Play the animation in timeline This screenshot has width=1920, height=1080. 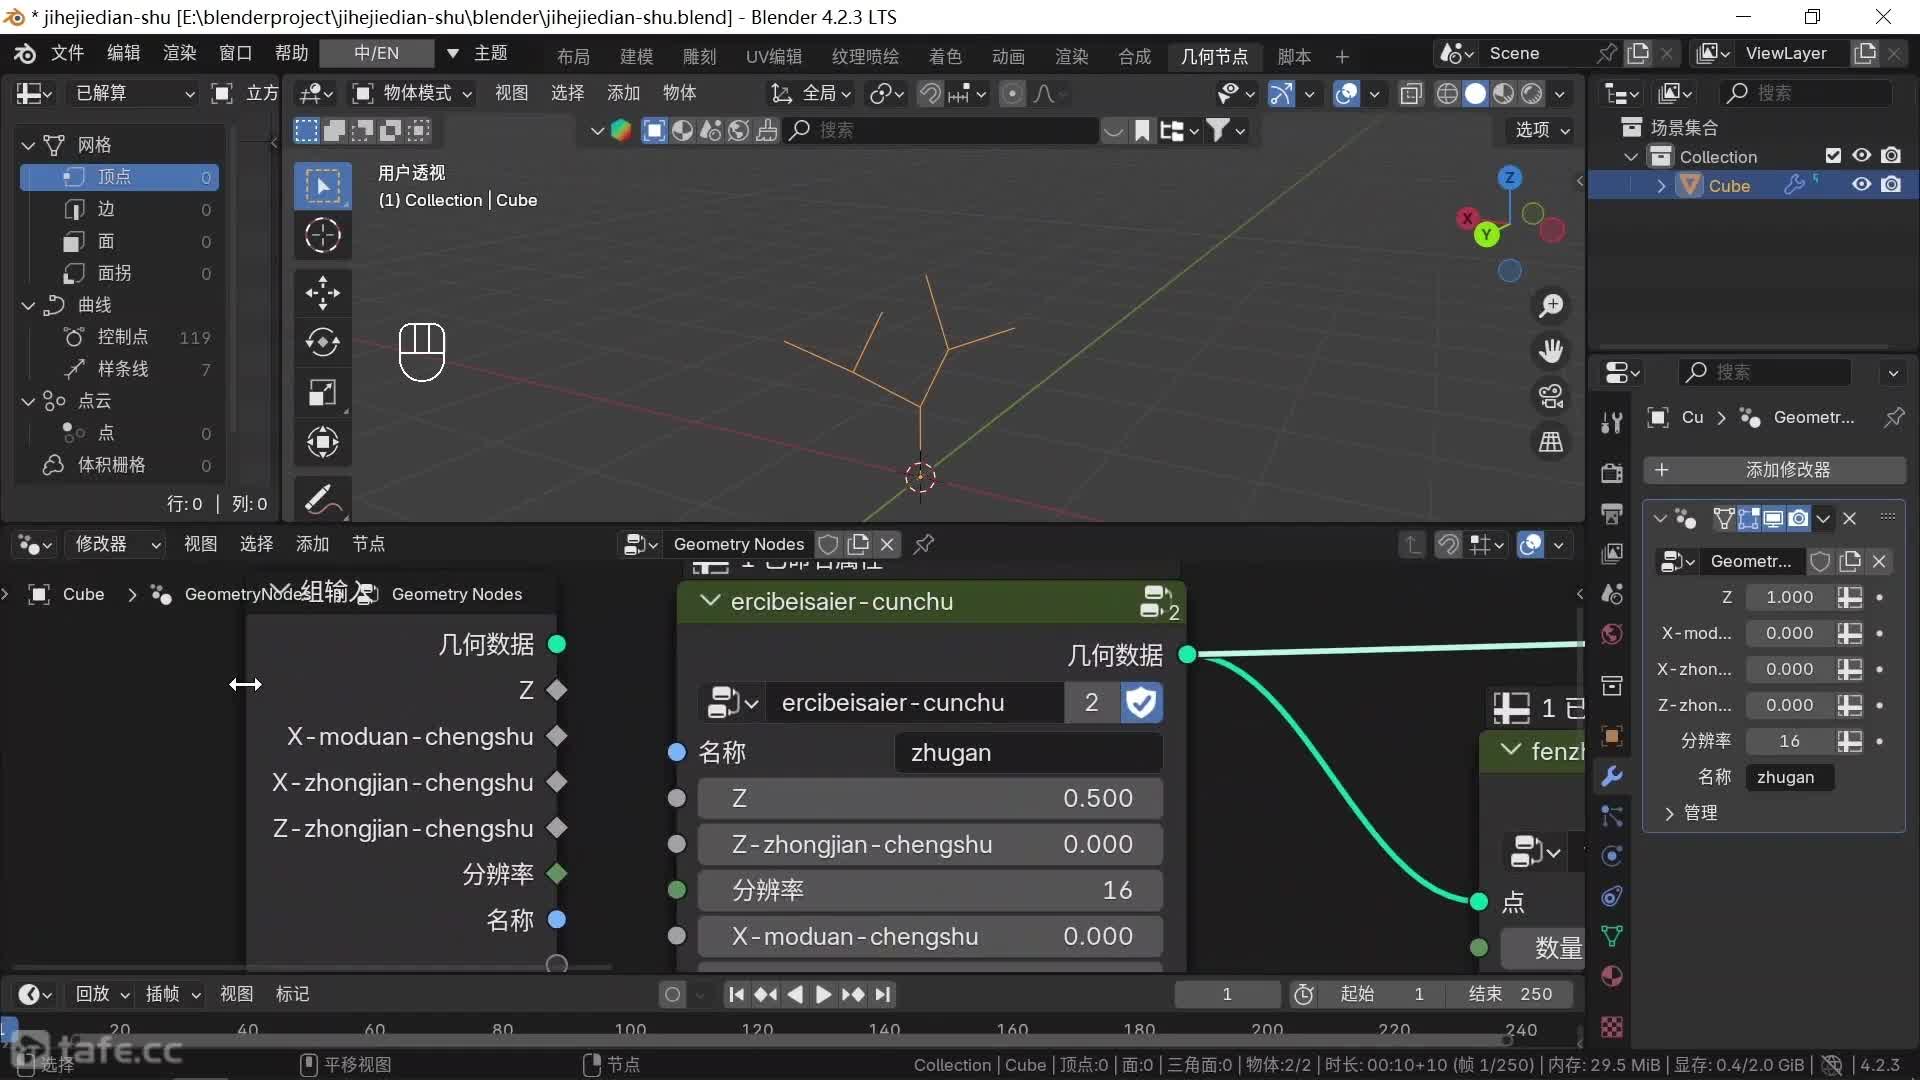[822, 994]
